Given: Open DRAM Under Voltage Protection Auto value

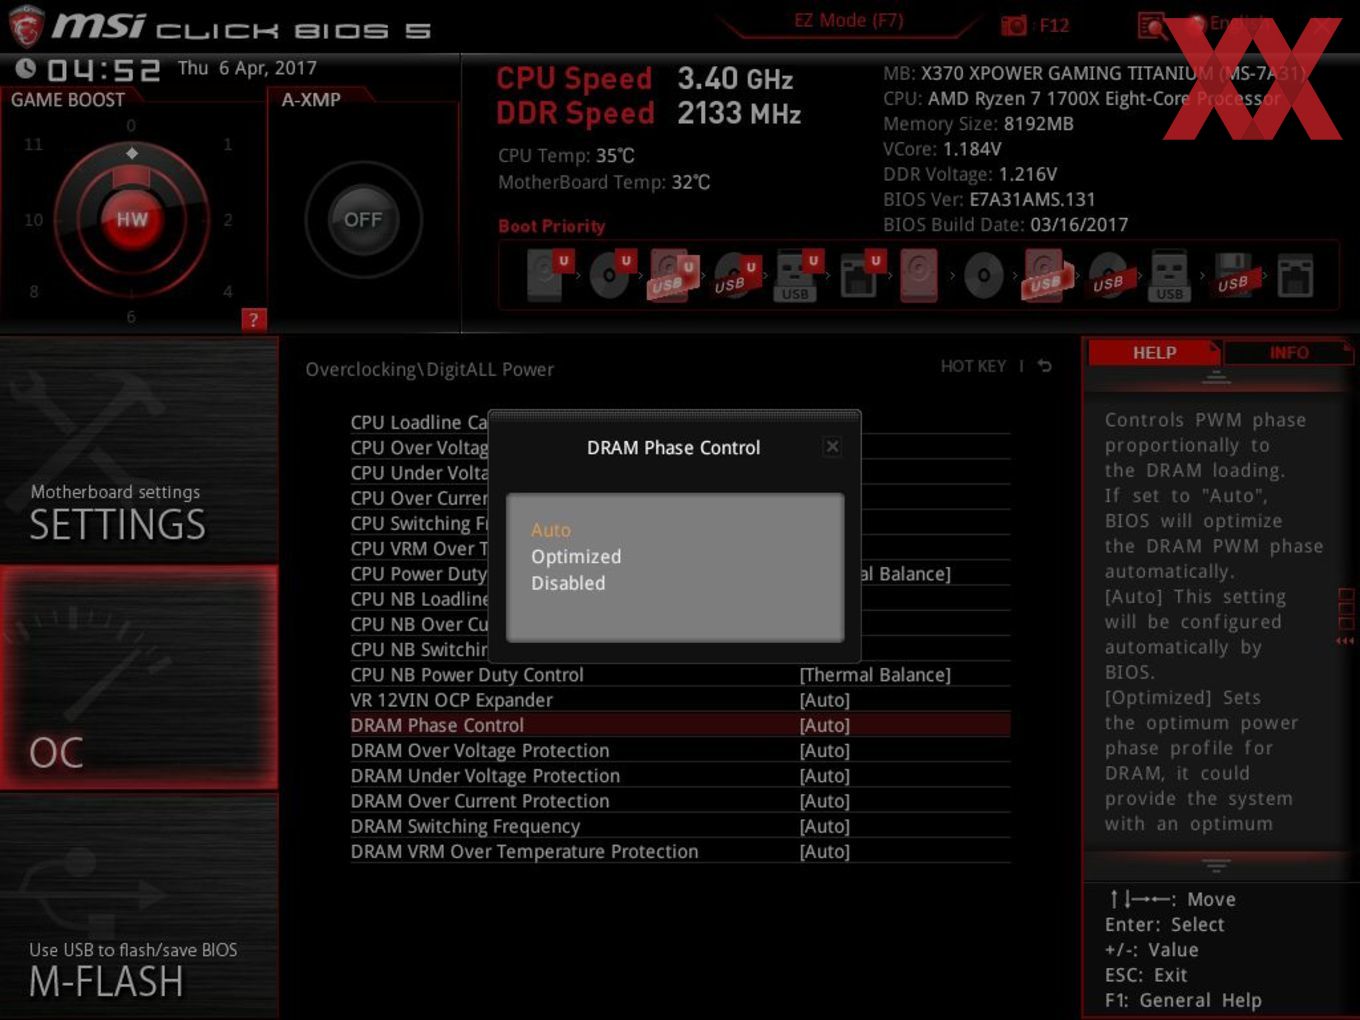Looking at the screenshot, I should pos(825,776).
